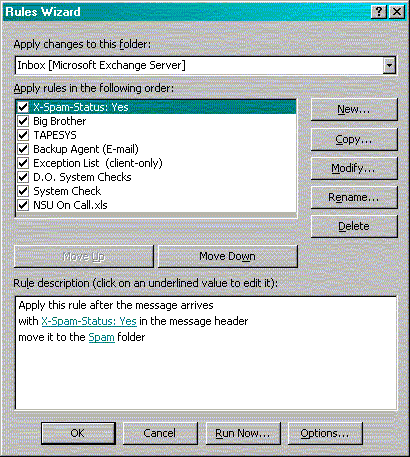Edit the X-Spam-Status: Yes underlined link
The width and height of the screenshot is (410, 457).
point(89,321)
